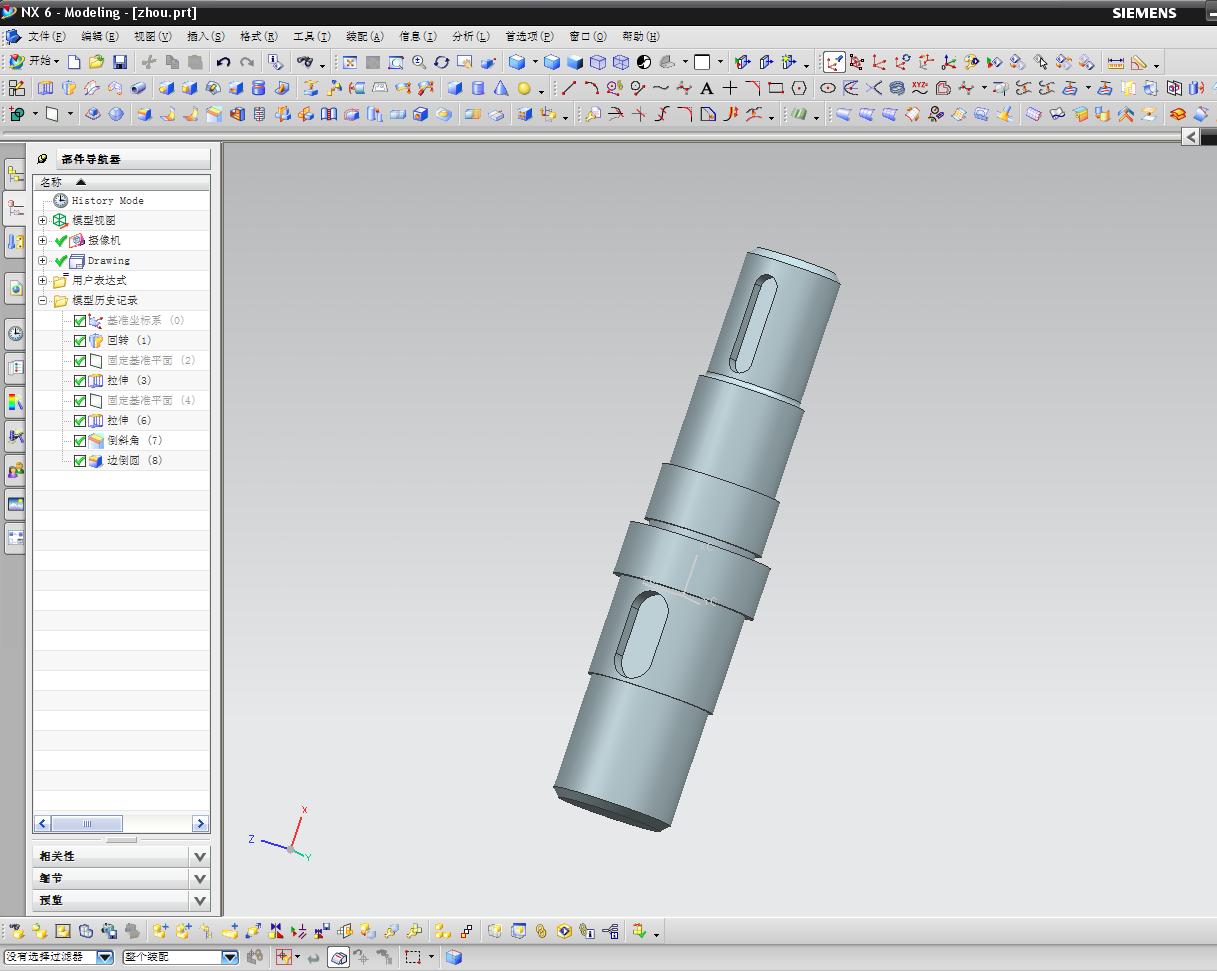Click the Undo arrow icon

(x=224, y=62)
